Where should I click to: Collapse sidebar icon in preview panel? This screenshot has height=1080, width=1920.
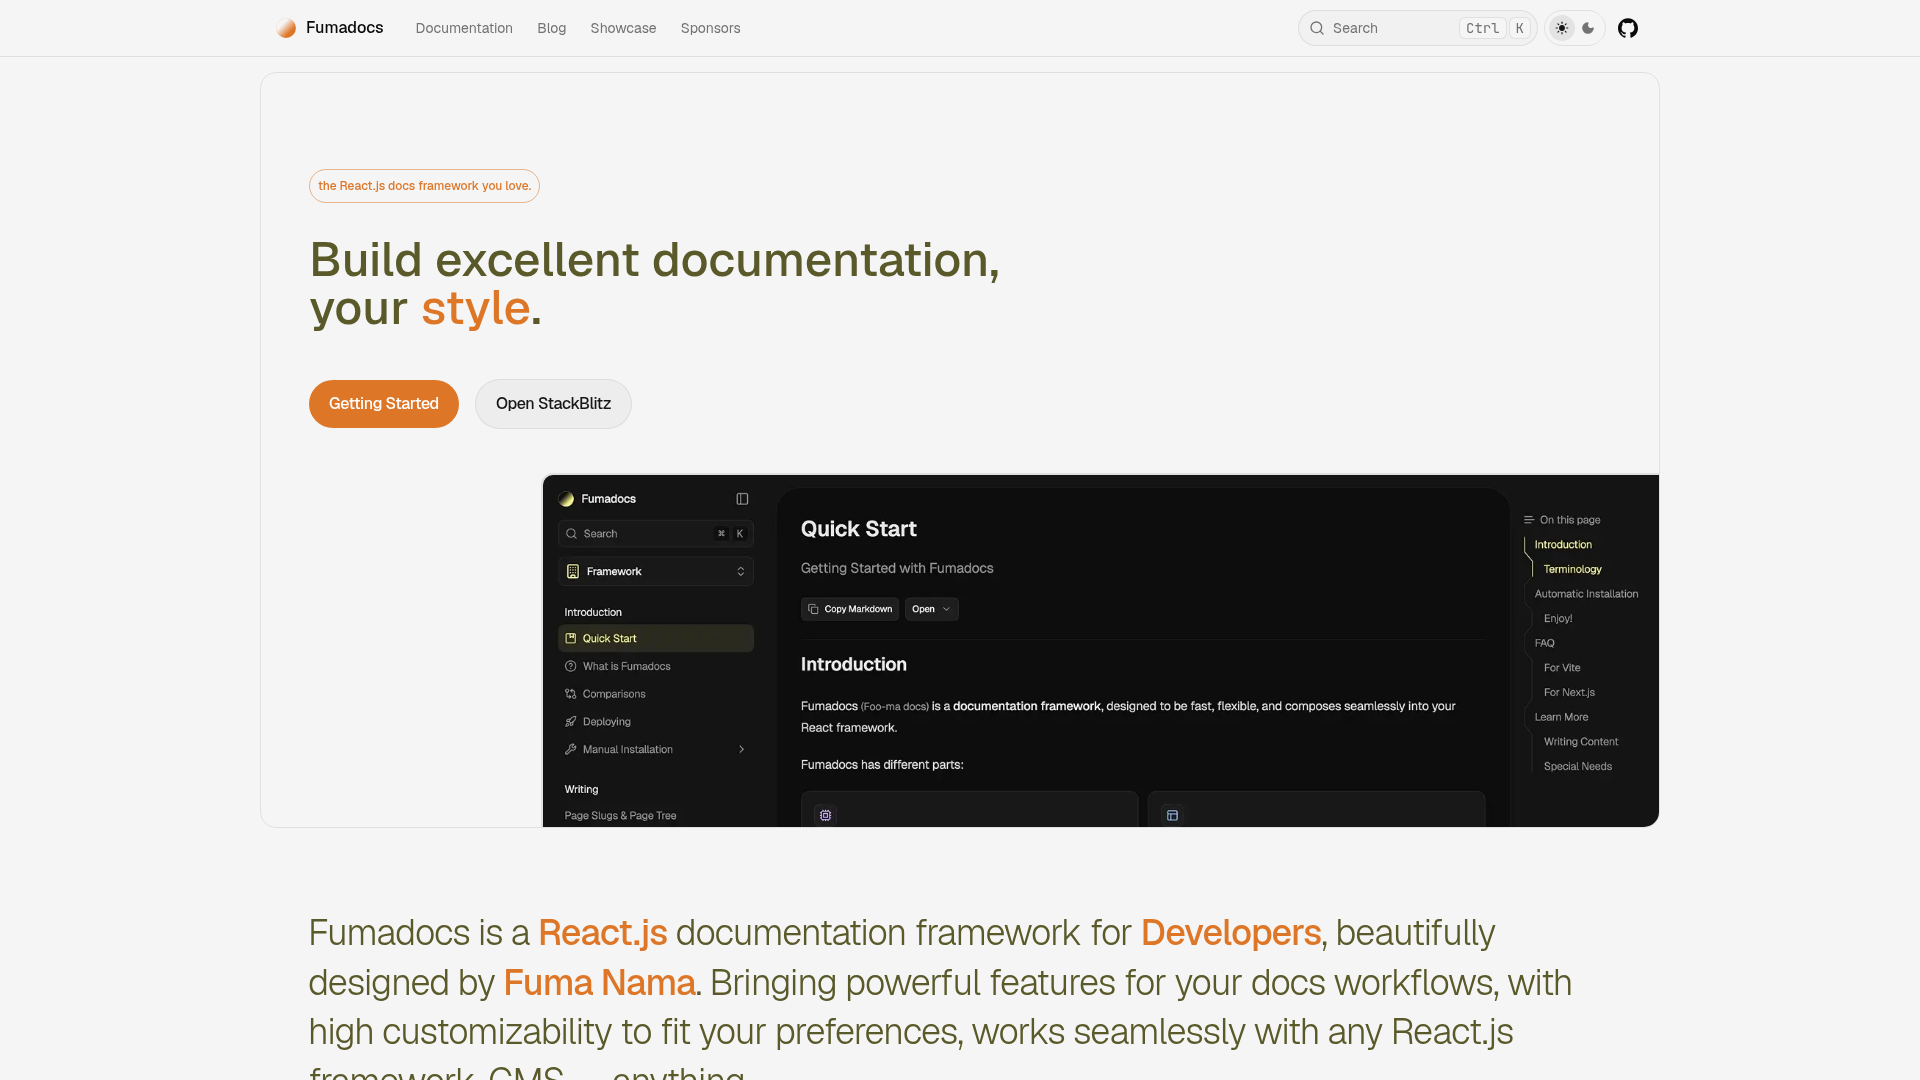tap(742, 499)
